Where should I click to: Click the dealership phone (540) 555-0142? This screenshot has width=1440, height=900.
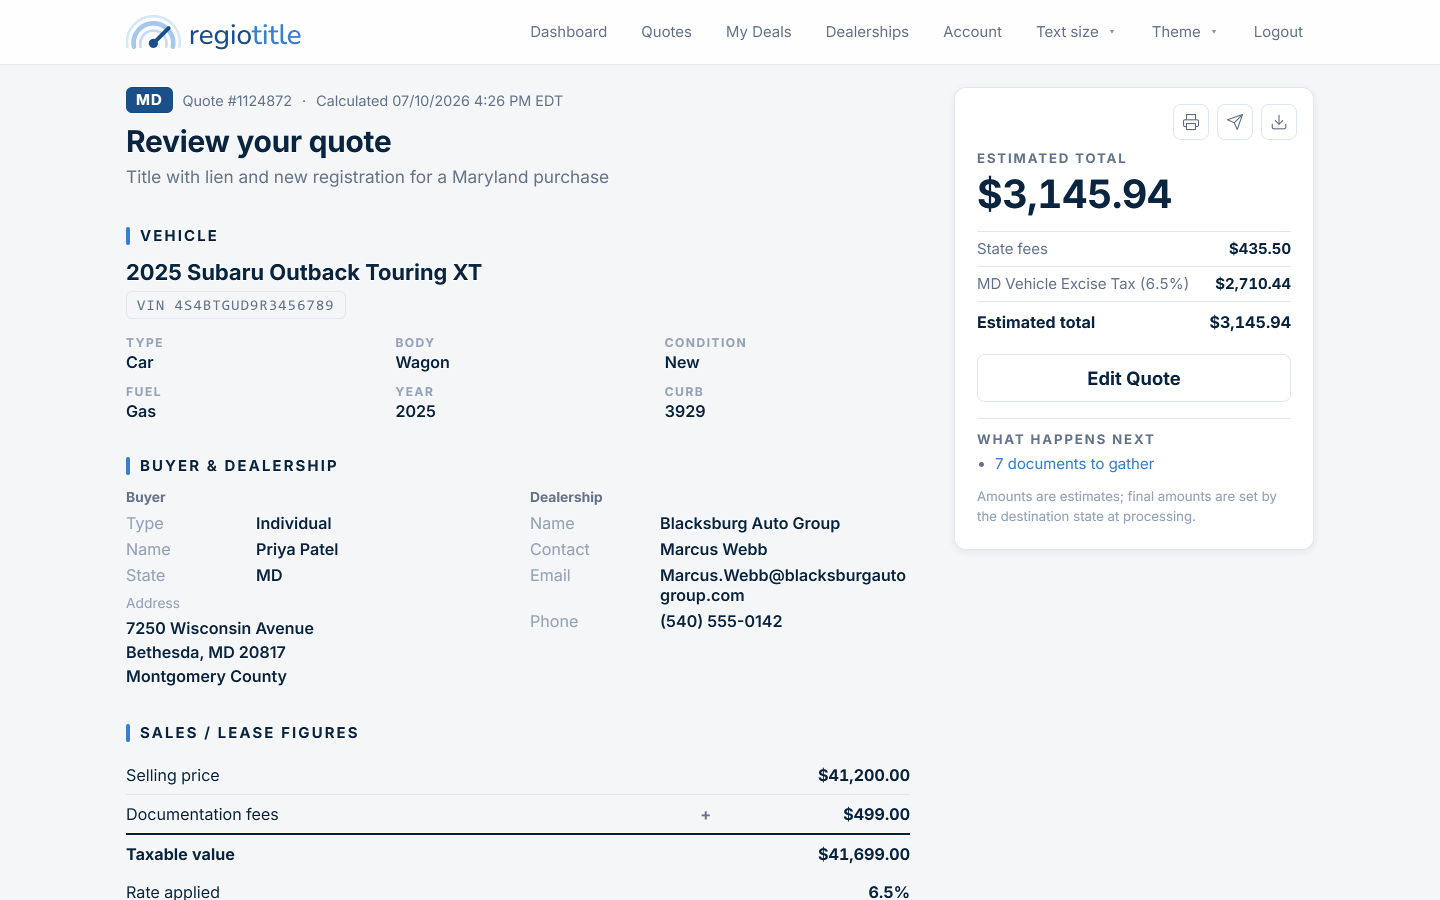click(x=721, y=621)
